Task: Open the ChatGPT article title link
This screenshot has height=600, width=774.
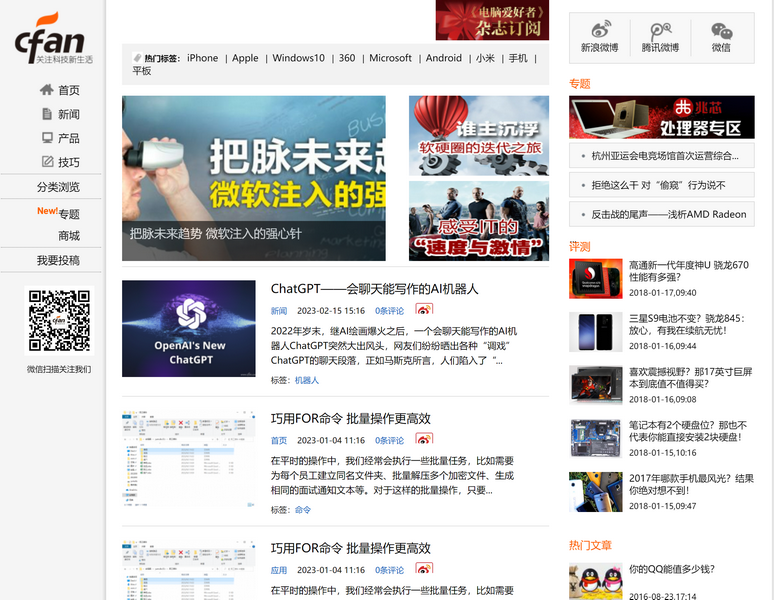Action: click(374, 289)
